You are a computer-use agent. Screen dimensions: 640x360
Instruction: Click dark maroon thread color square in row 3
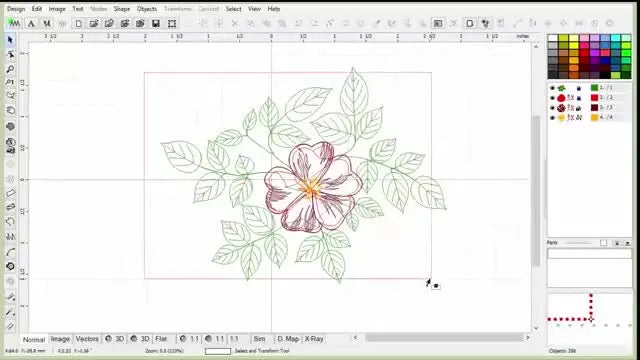pos(594,107)
